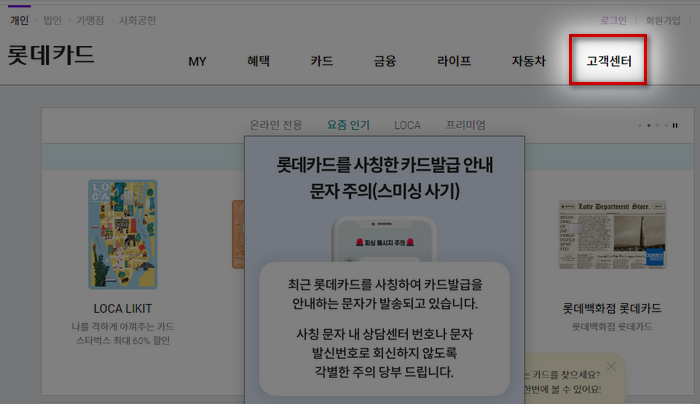
Task: Click the 스타벅스 최대 60% 할인 description
Action: [x=123, y=341]
